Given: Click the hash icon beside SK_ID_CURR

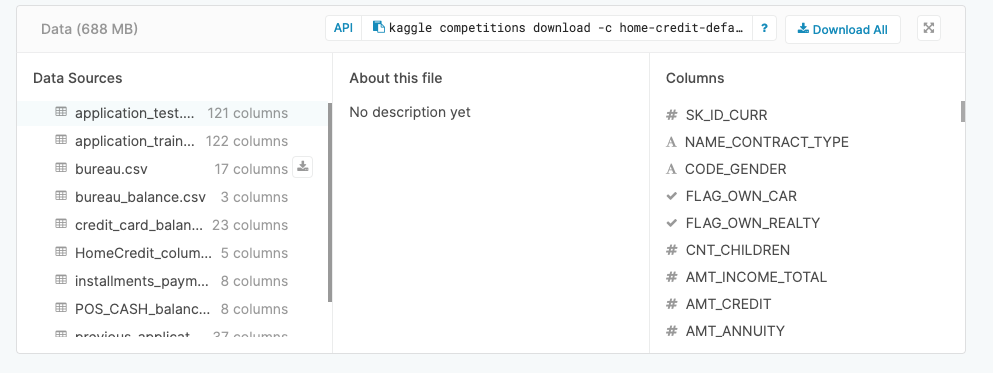Looking at the screenshot, I should click(x=672, y=115).
